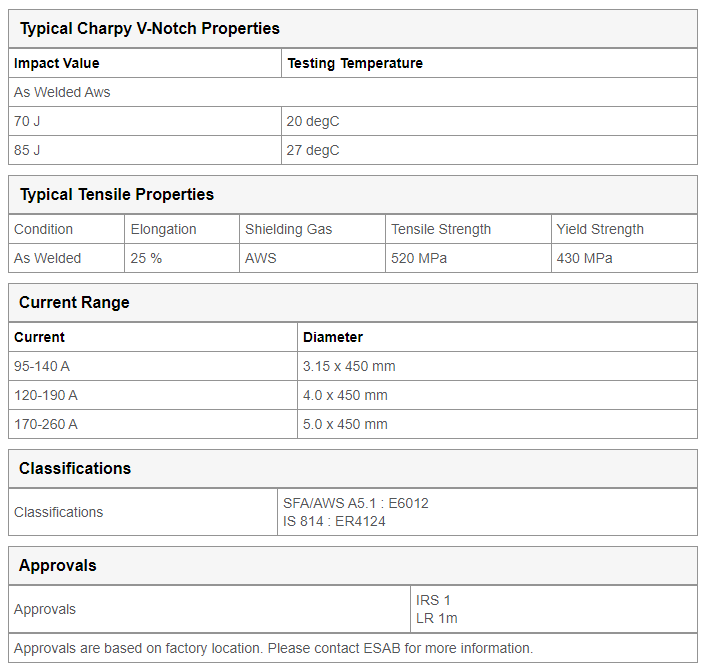Screen dimensions: 701x669
Task: Click the Classifications section heading
Action: pyautogui.click(x=75, y=469)
